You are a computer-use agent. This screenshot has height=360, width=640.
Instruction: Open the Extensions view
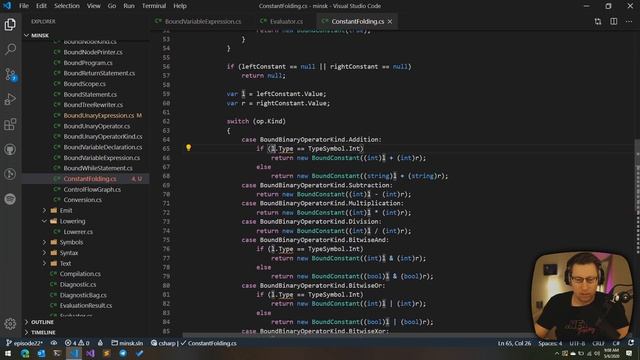pos(10,124)
